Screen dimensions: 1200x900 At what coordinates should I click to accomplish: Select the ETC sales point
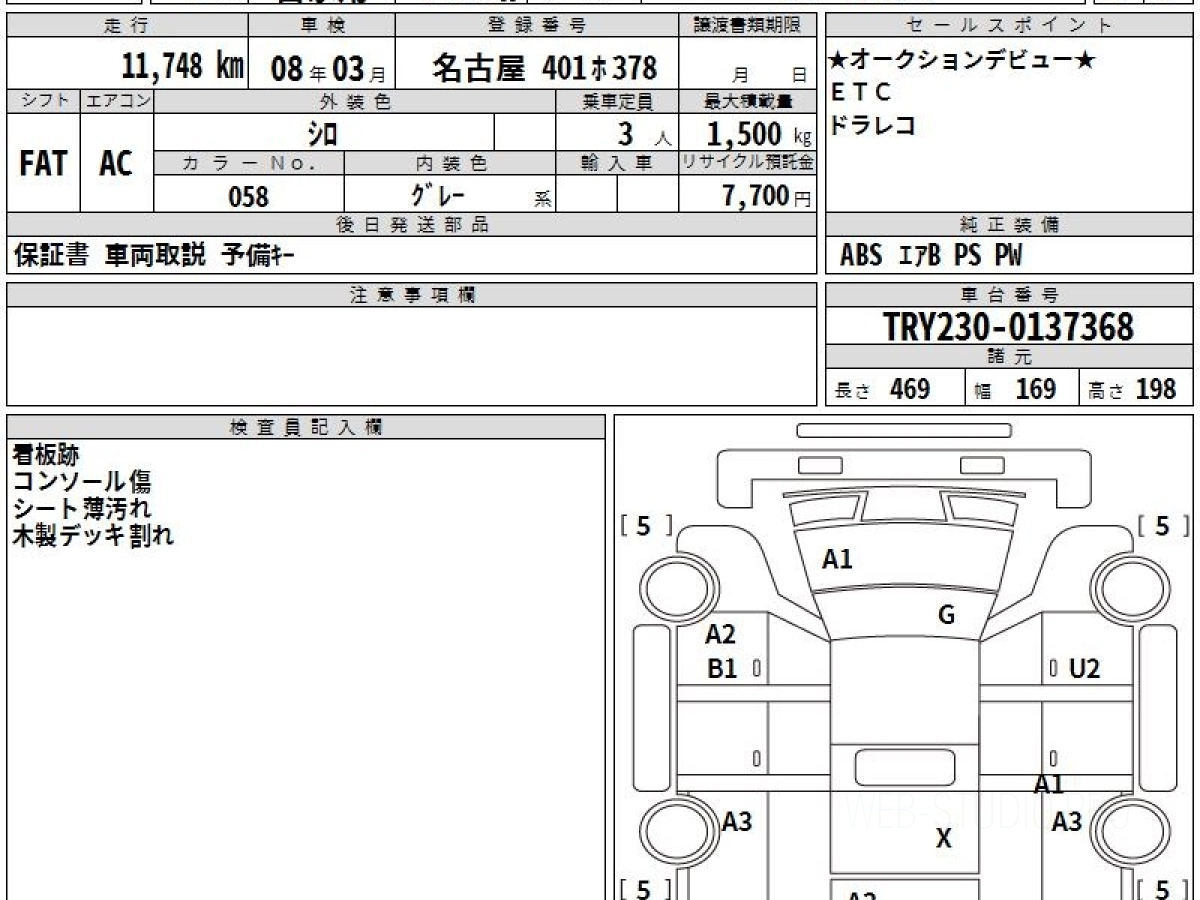(x=861, y=93)
